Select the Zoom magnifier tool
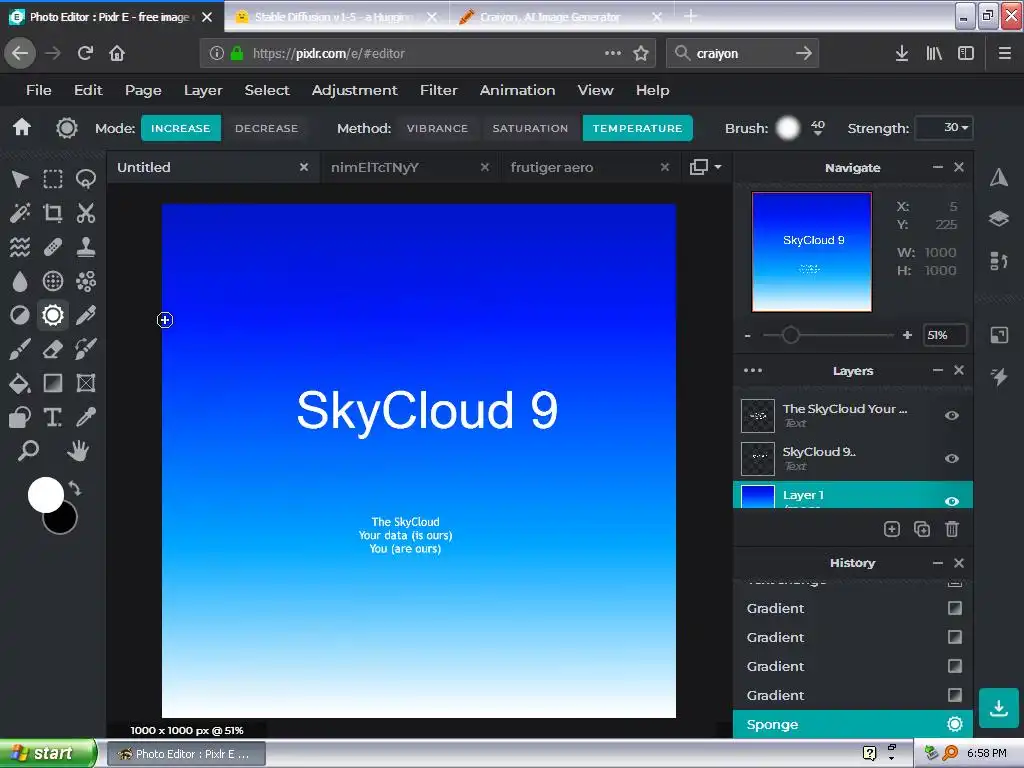The image size is (1024, 768). click(x=27, y=451)
